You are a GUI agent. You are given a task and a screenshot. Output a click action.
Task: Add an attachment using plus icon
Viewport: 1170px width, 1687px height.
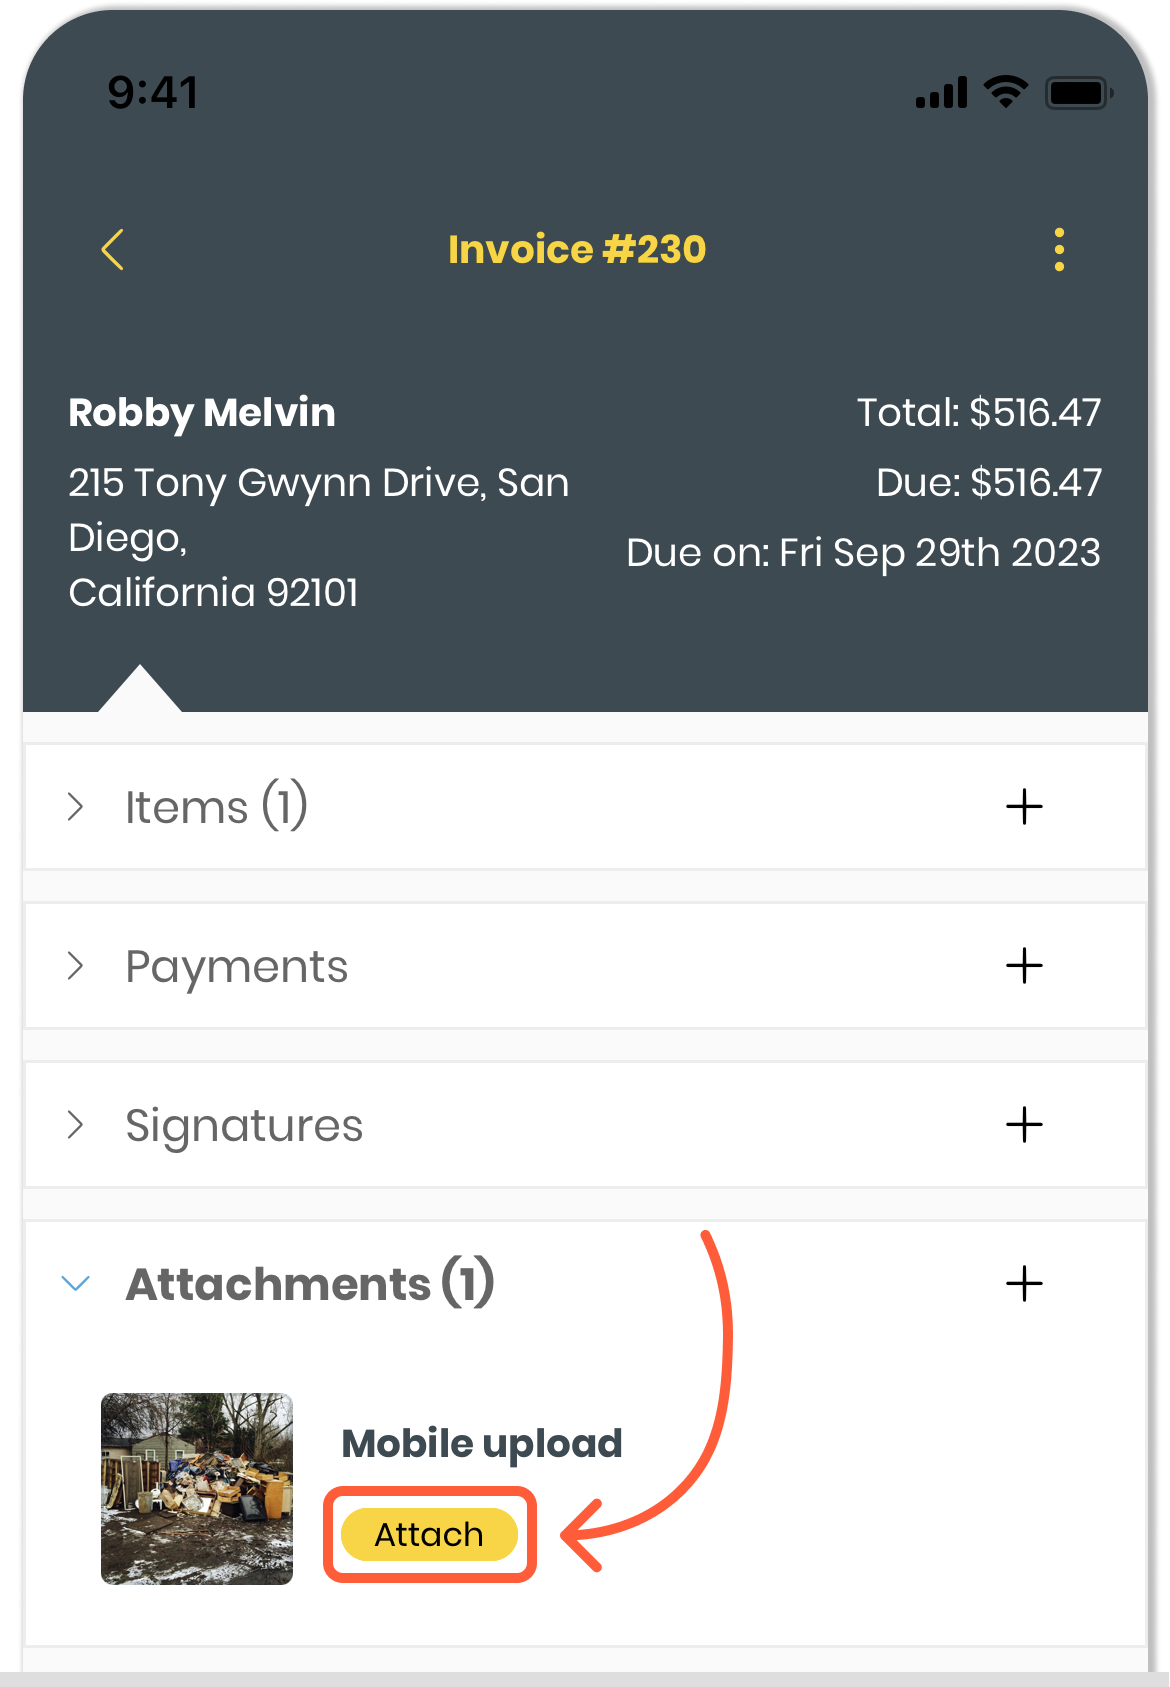click(x=1024, y=1284)
